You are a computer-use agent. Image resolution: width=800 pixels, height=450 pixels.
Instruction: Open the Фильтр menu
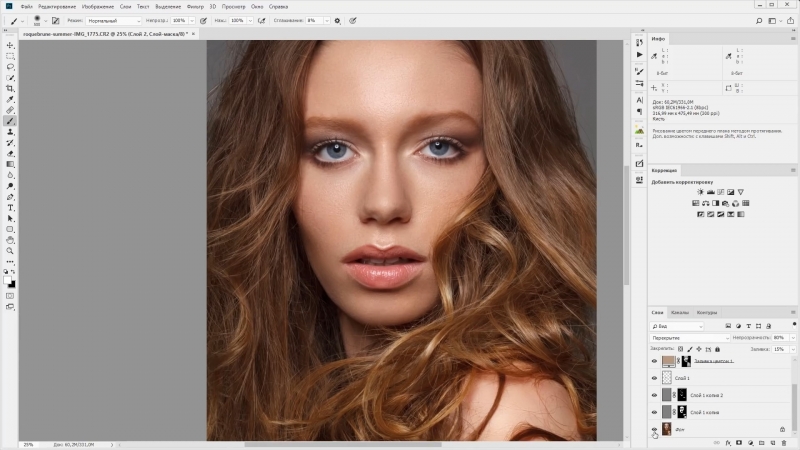point(195,6)
